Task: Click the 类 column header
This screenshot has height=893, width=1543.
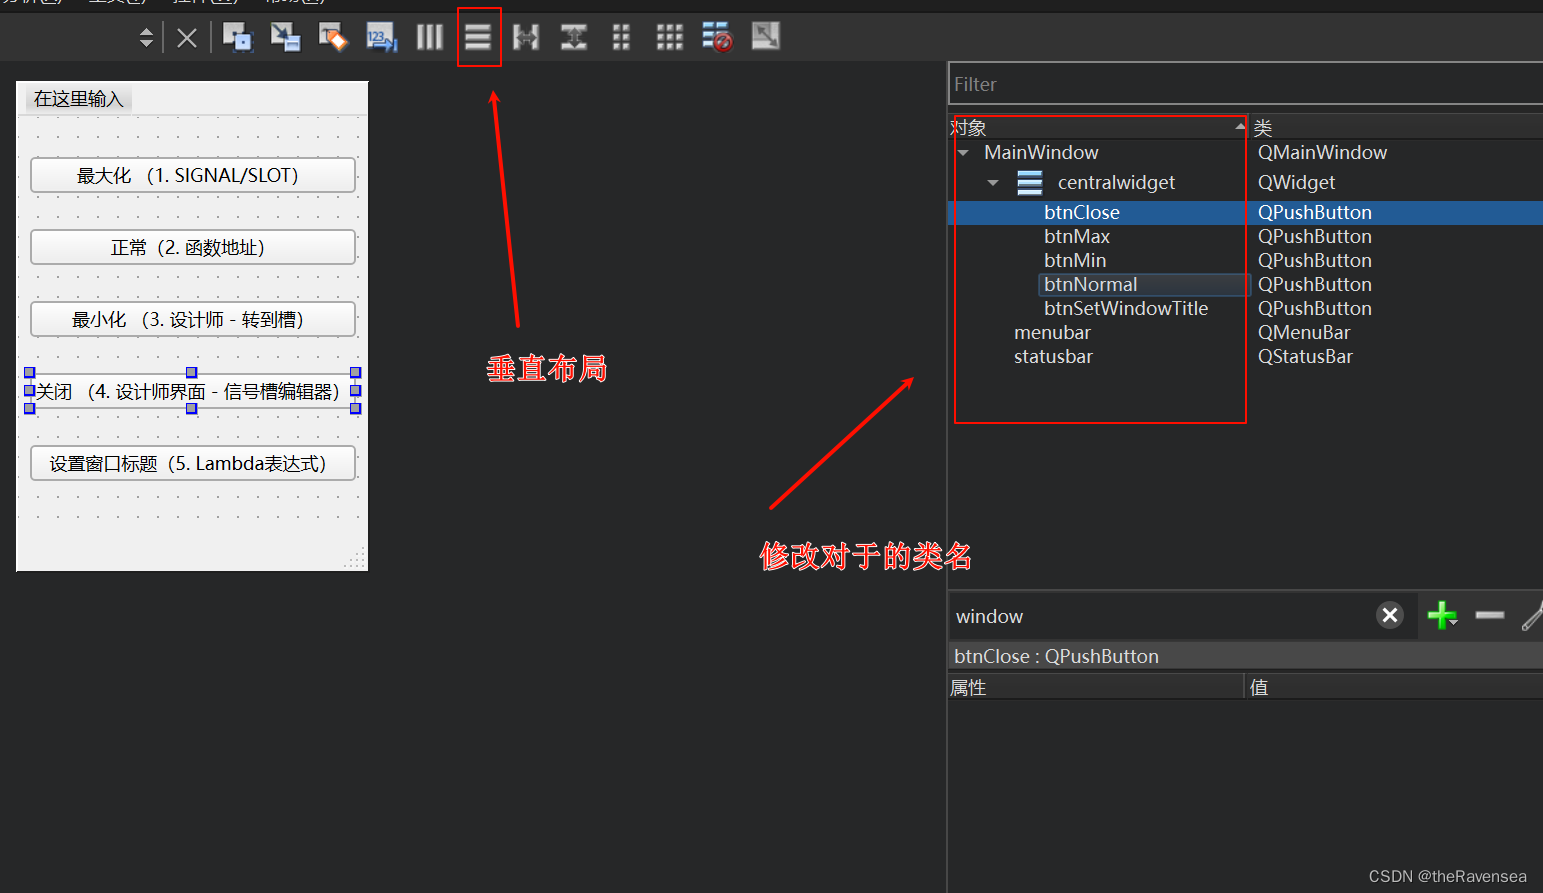Action: coord(1396,127)
